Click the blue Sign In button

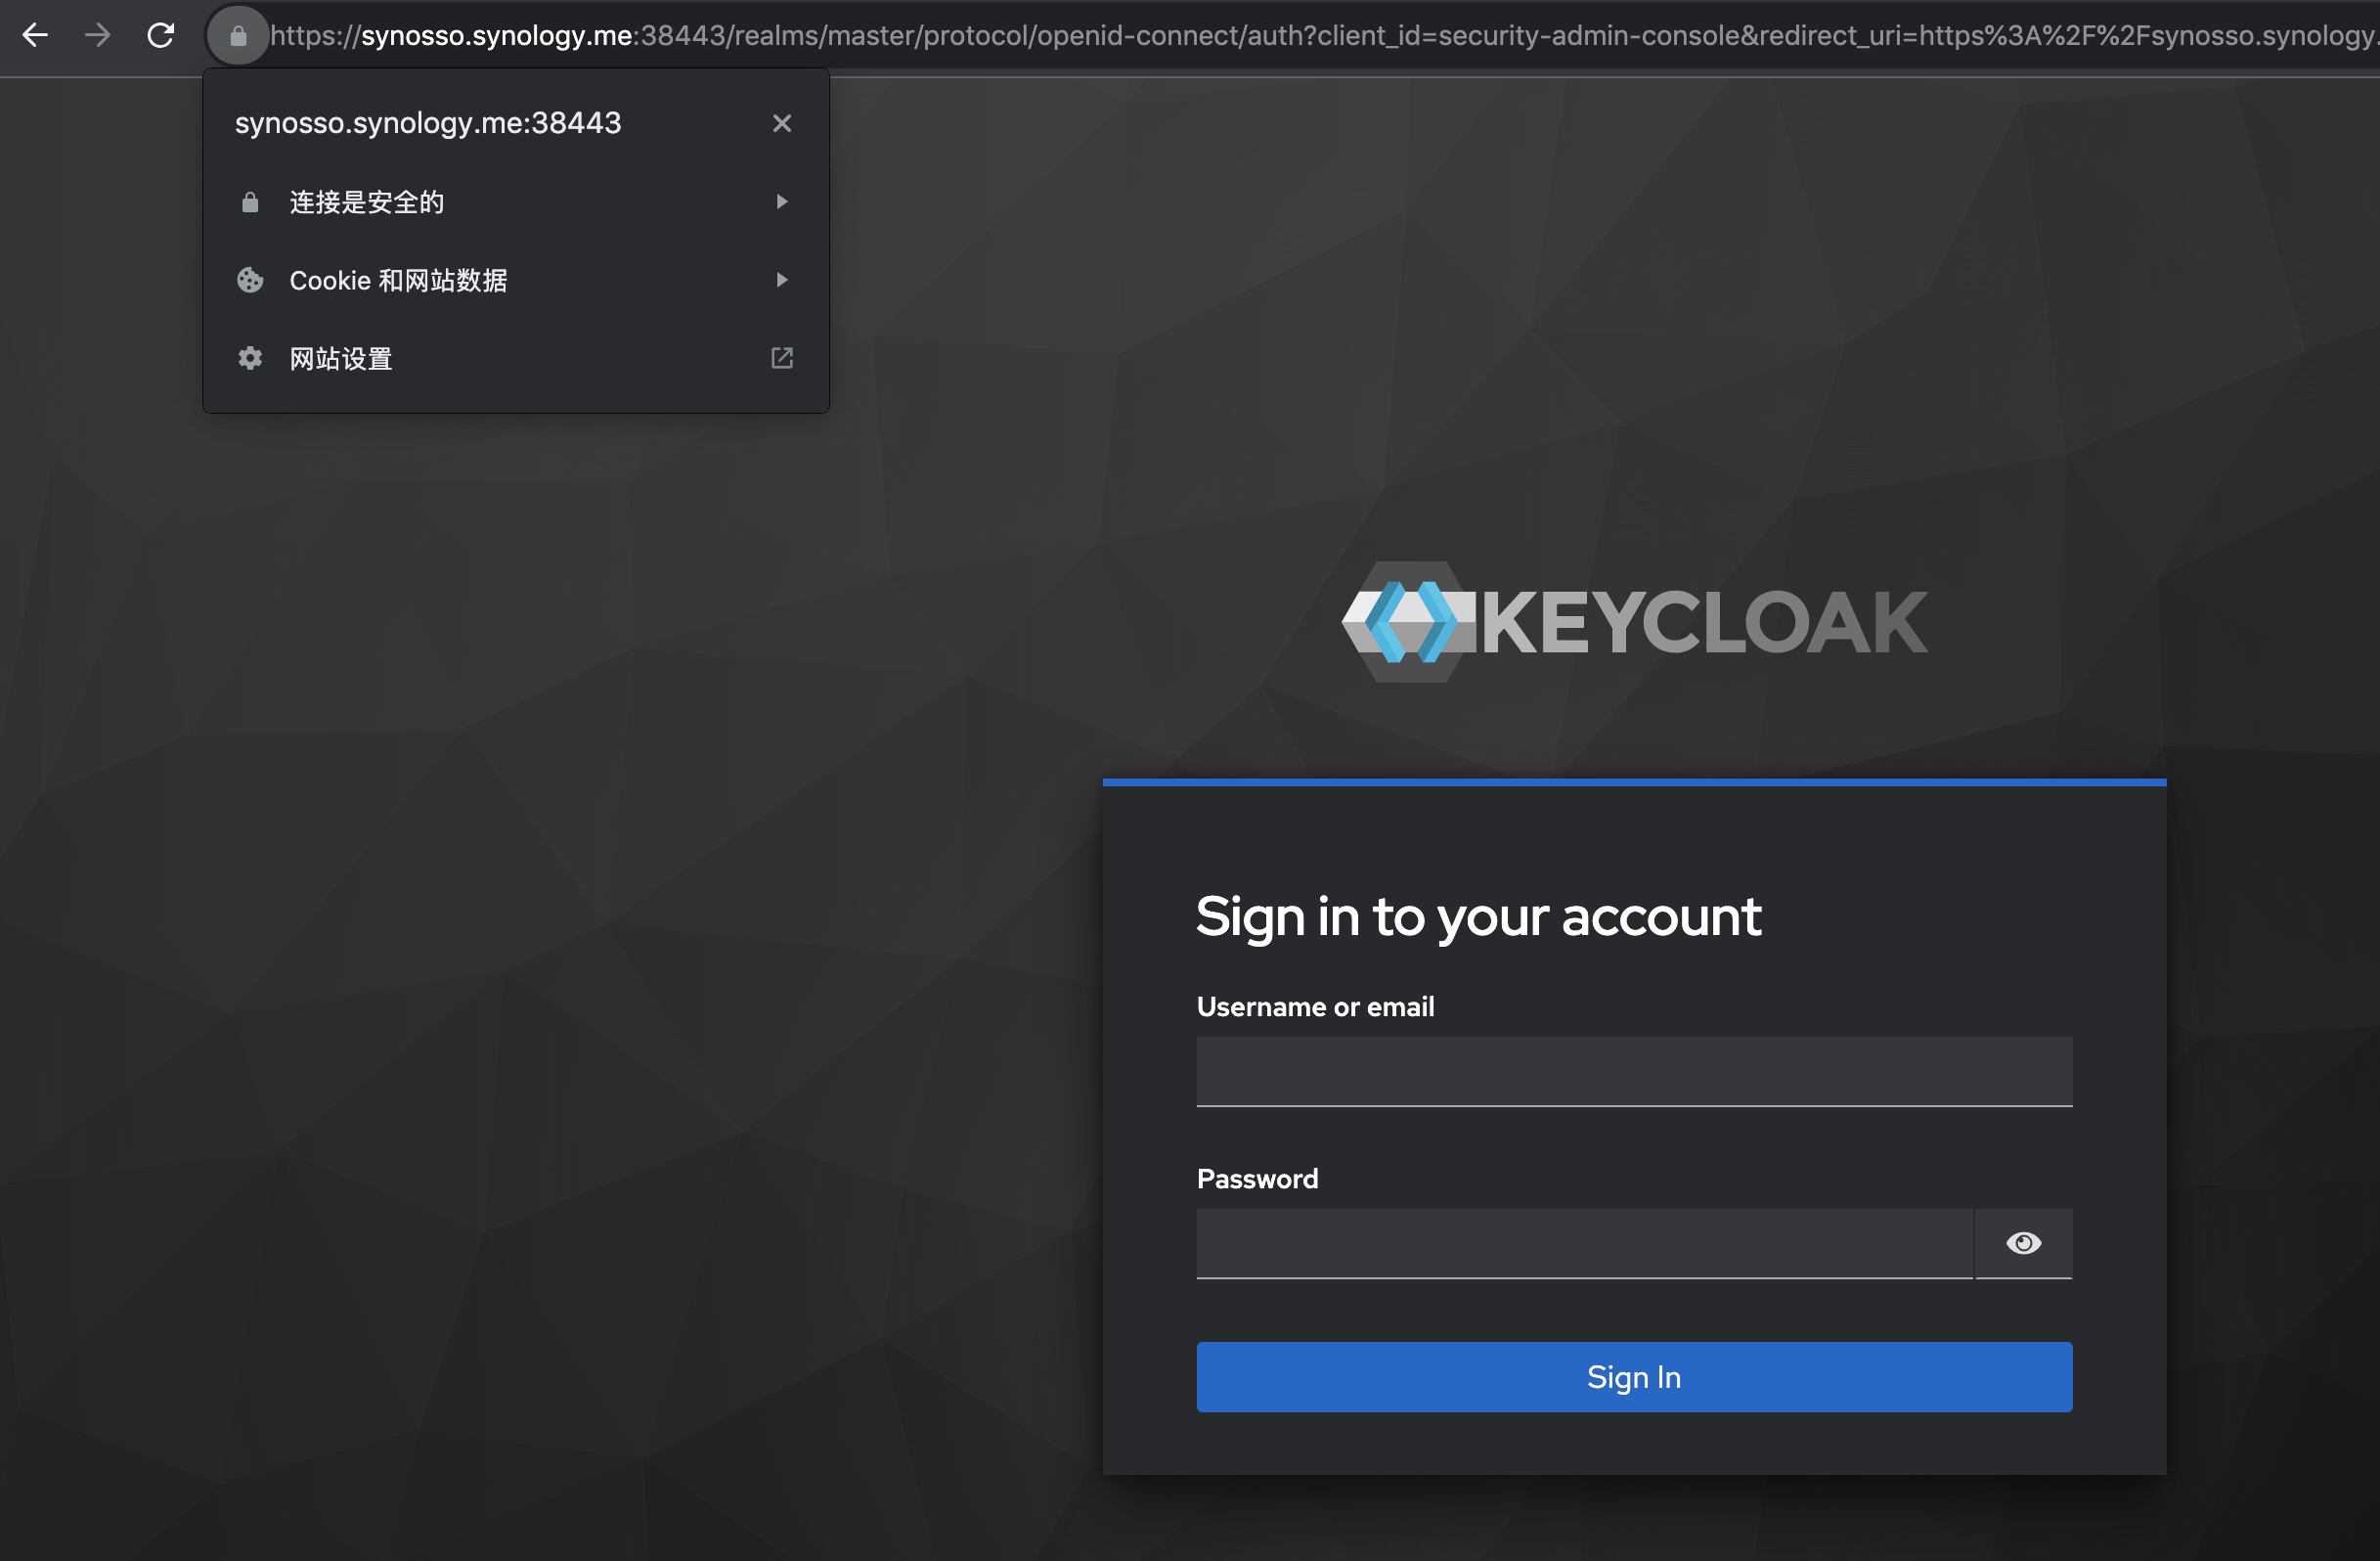1634,1377
